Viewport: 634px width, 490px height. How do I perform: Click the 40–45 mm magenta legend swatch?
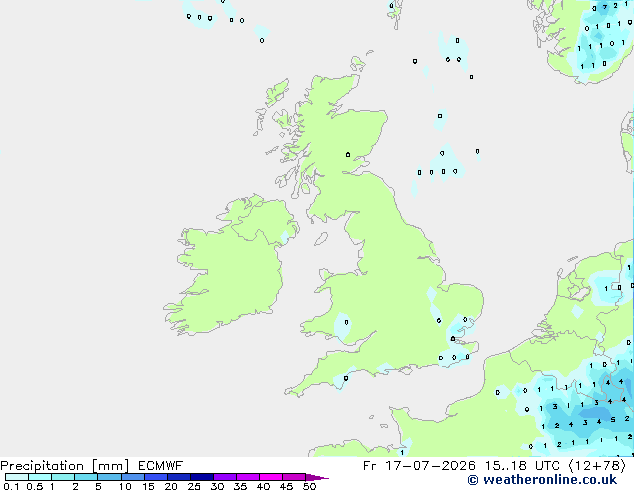[x=271, y=477]
